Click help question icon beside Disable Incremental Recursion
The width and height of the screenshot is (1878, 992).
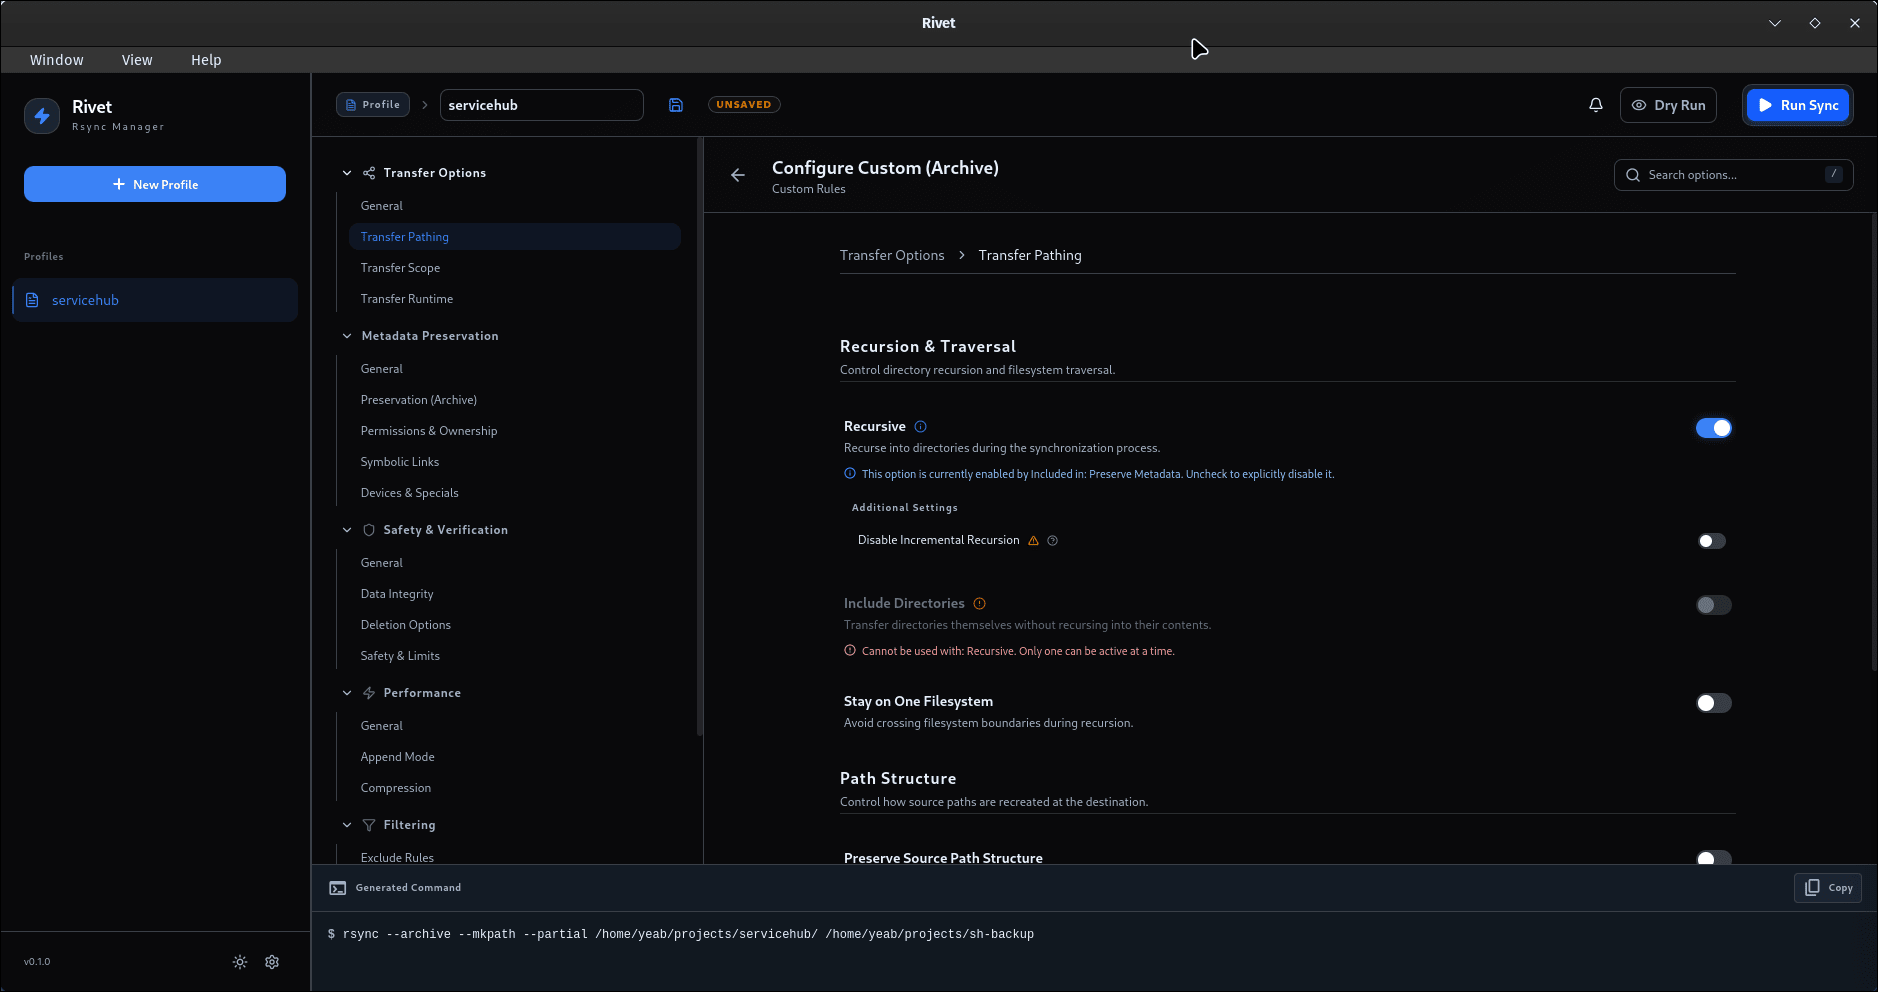[x=1053, y=541]
